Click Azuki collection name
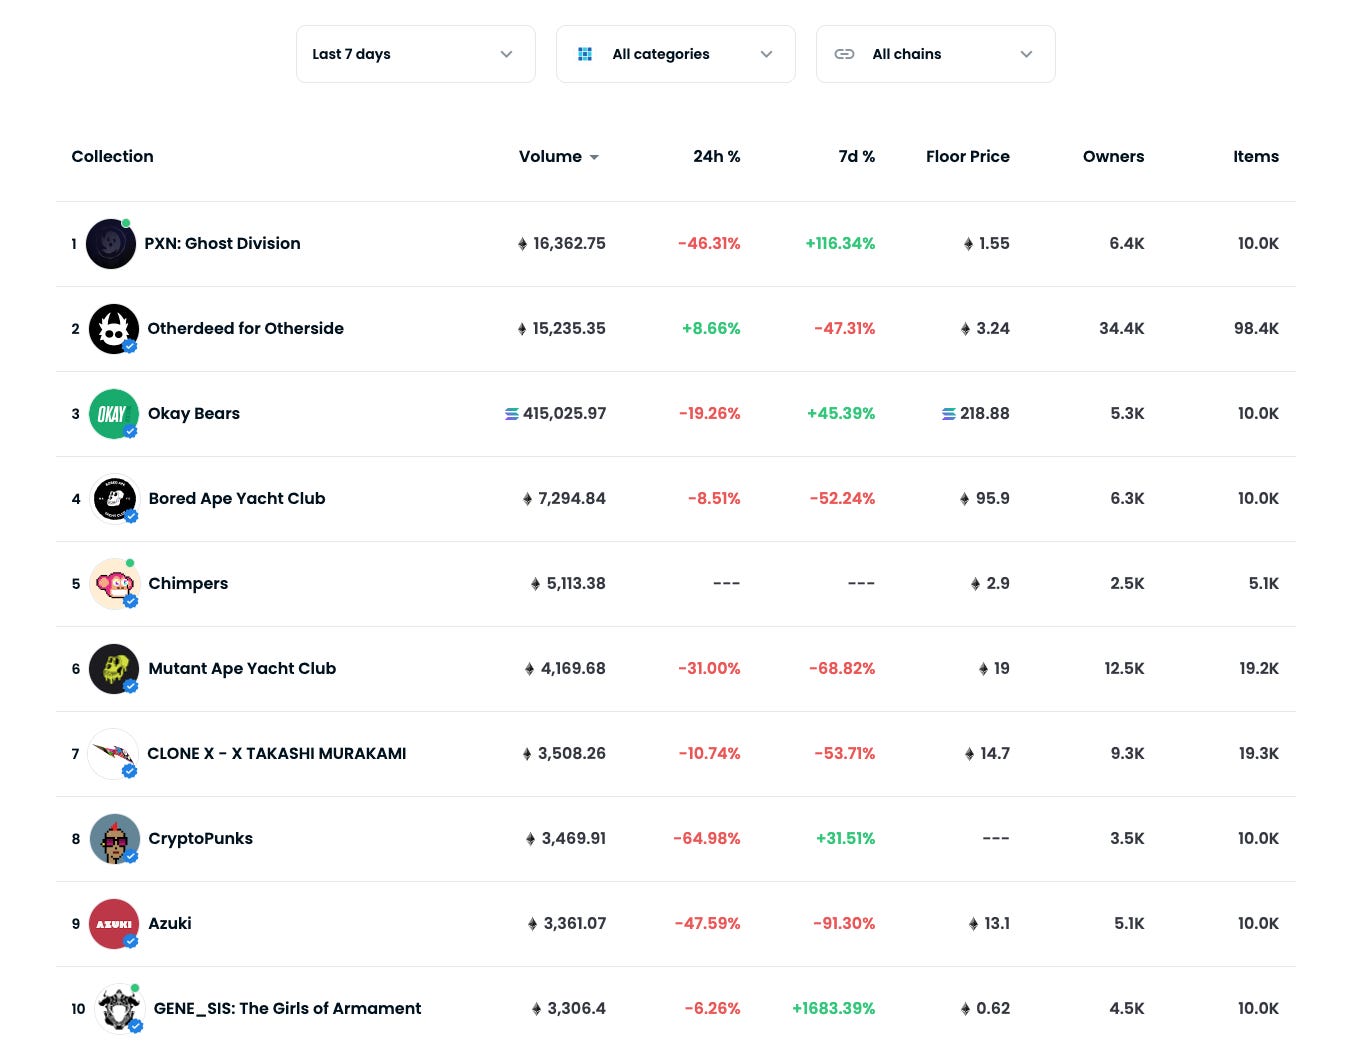 point(170,923)
